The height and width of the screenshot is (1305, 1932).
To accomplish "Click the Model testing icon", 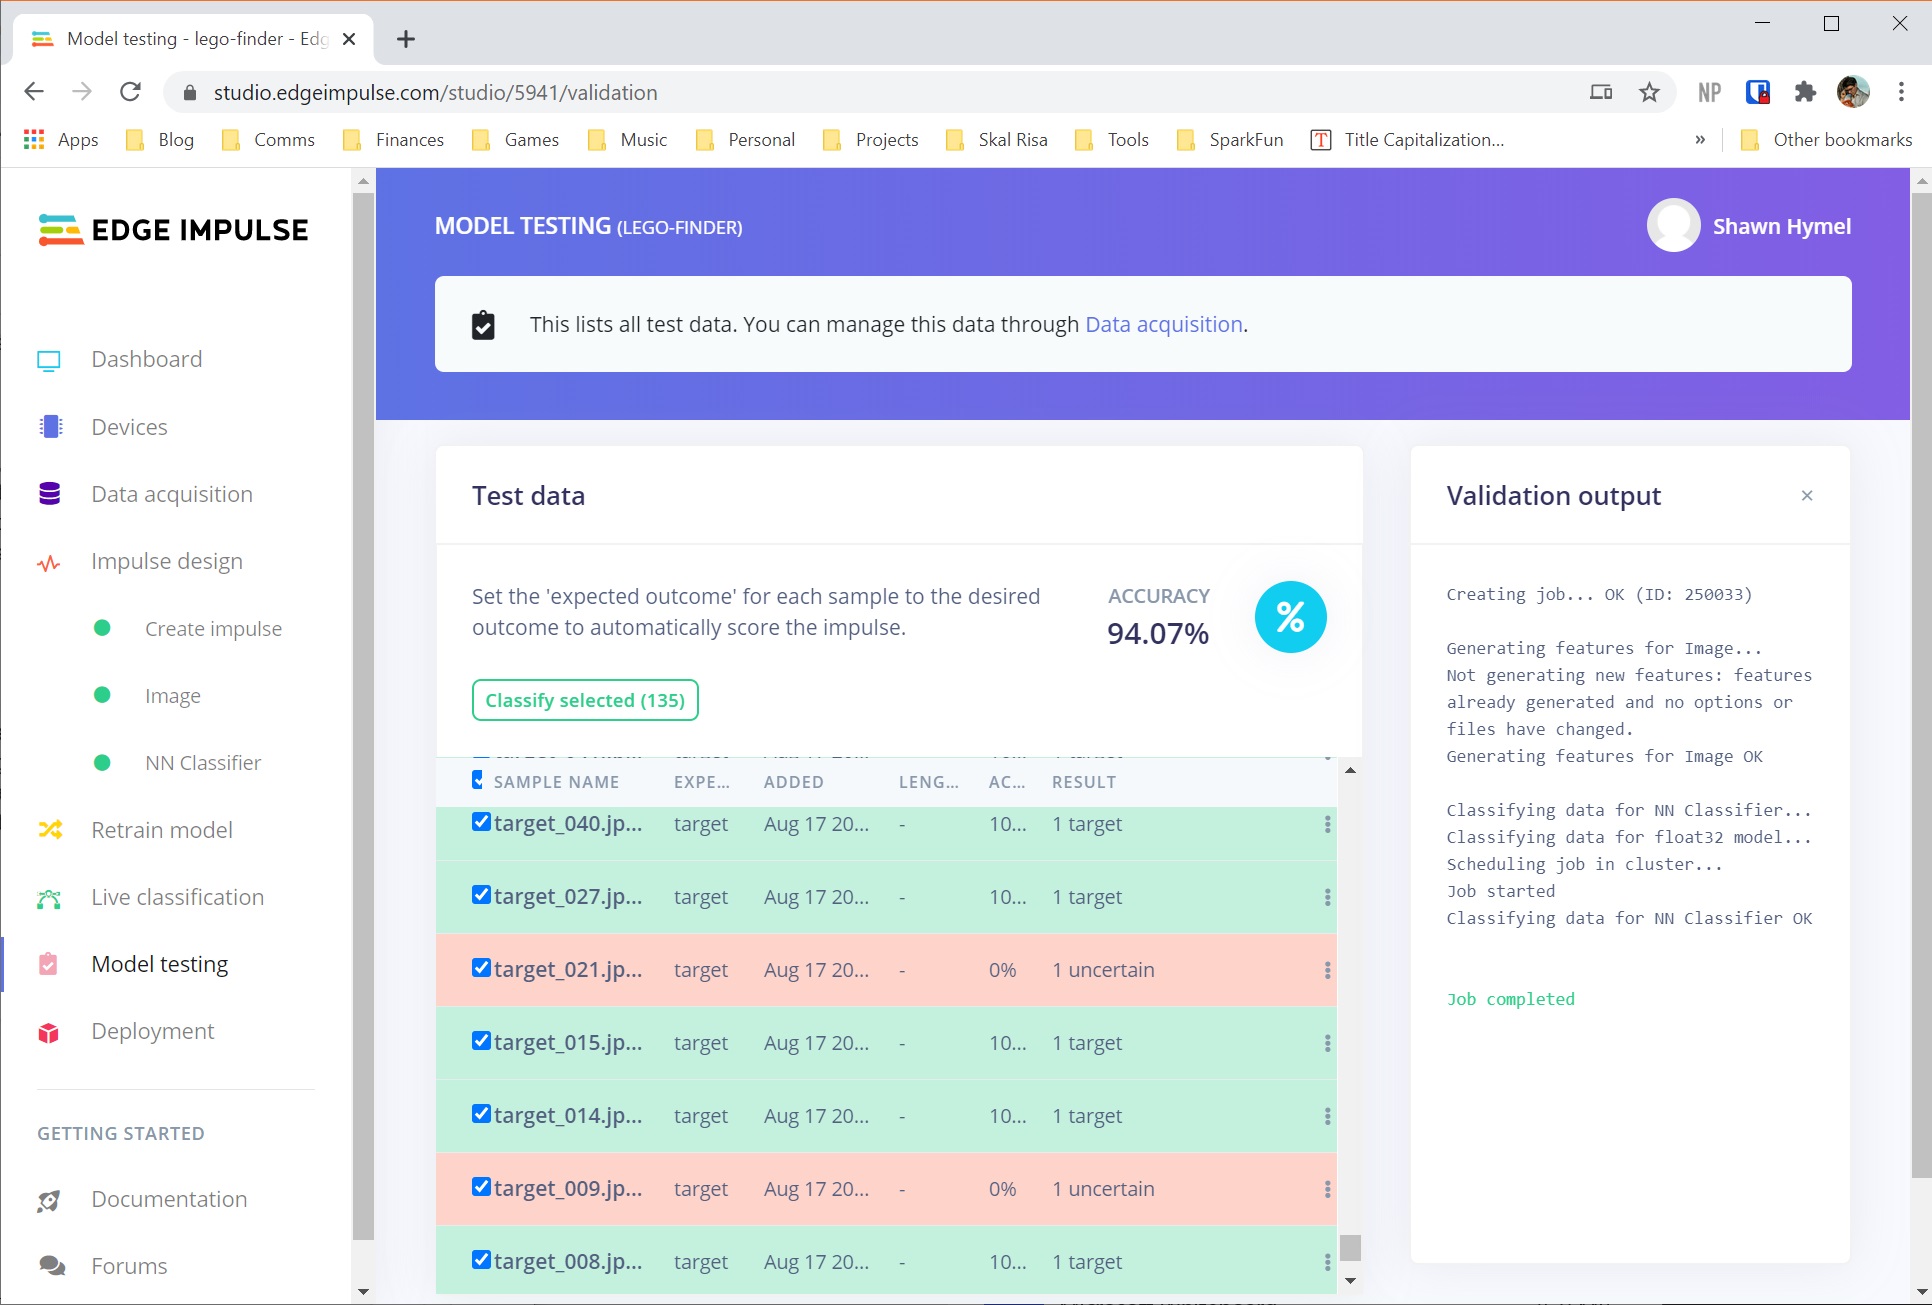I will [48, 963].
